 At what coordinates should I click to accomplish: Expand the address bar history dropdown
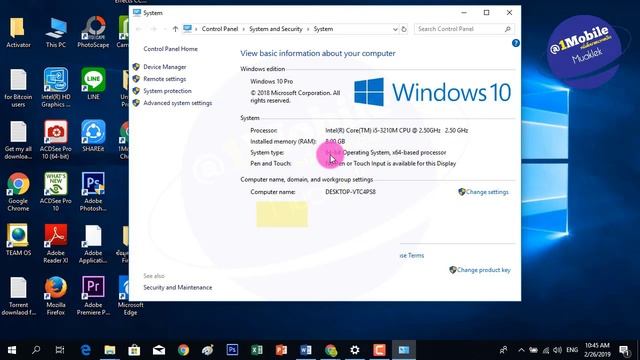point(395,29)
